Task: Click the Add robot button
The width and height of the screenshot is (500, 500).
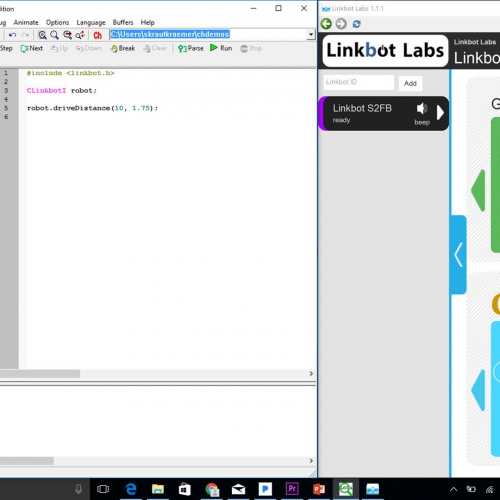Action: click(x=410, y=83)
